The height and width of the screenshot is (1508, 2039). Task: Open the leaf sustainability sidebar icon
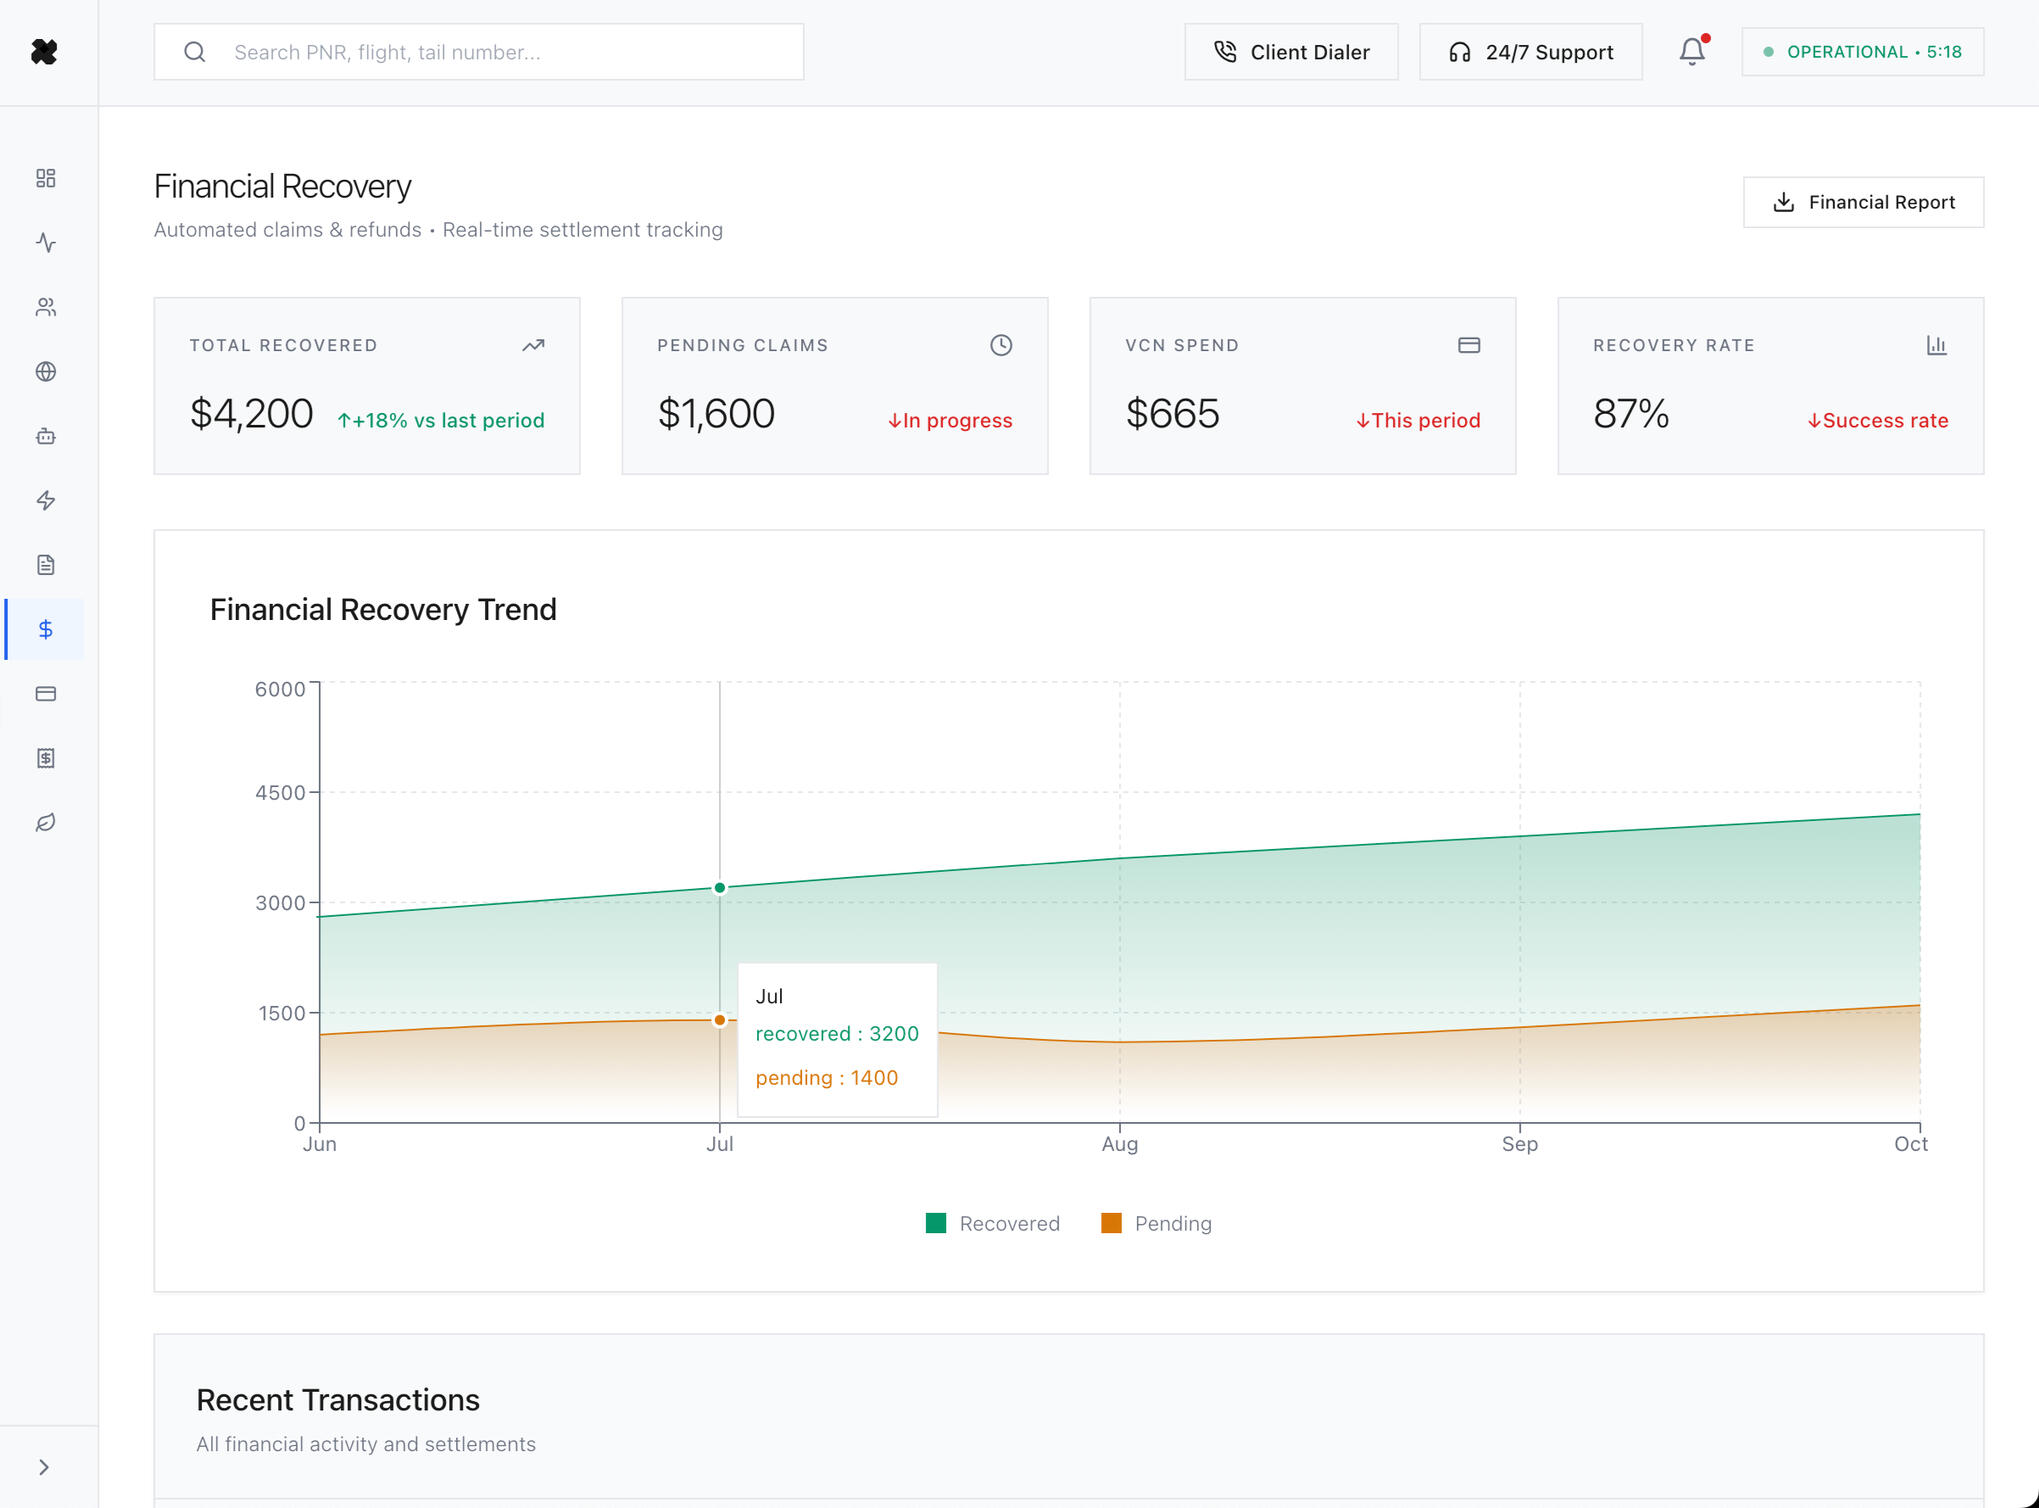tap(46, 823)
